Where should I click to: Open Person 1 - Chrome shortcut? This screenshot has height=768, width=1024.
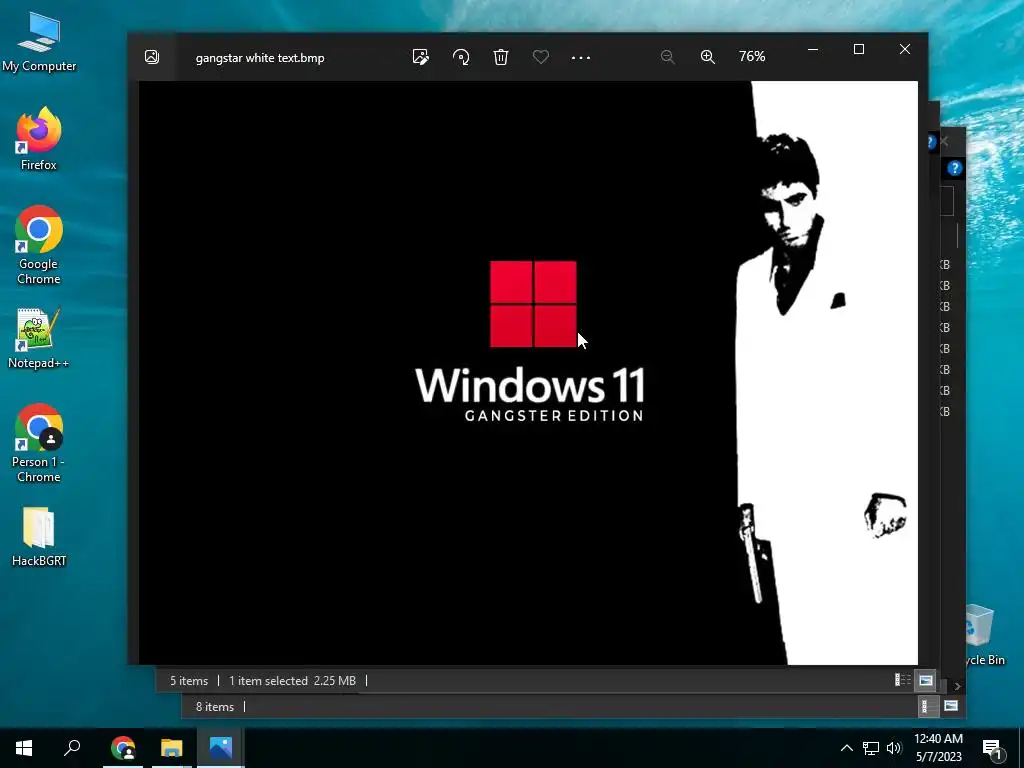click(x=39, y=443)
